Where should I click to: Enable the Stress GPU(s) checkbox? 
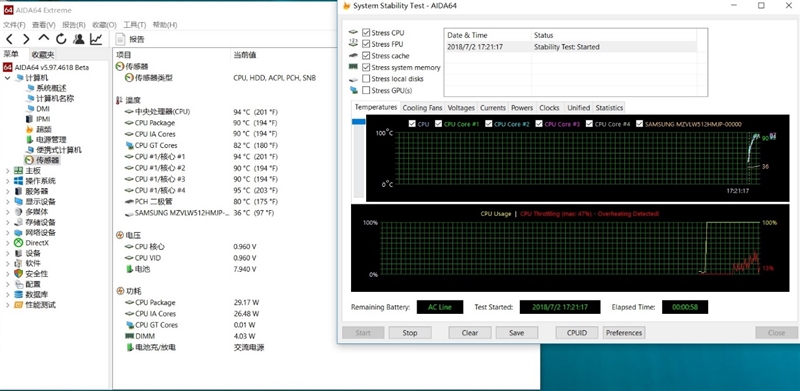pos(366,90)
